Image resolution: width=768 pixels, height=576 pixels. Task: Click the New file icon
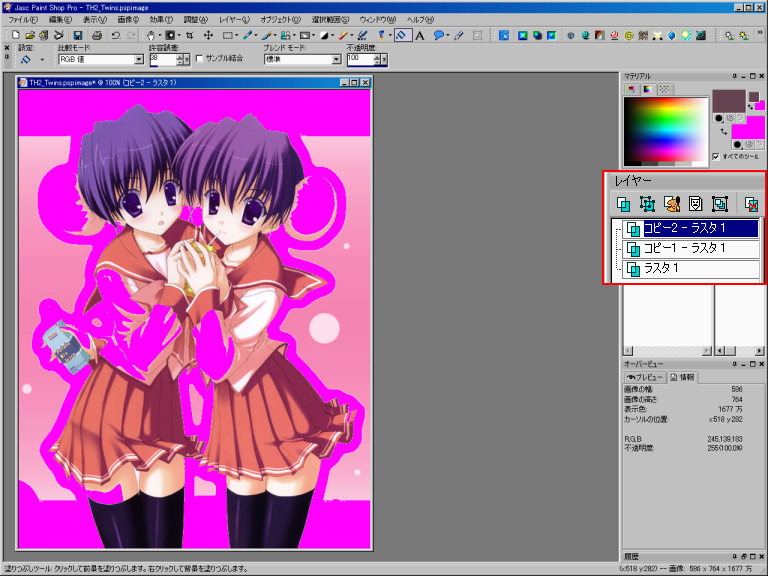pos(16,35)
